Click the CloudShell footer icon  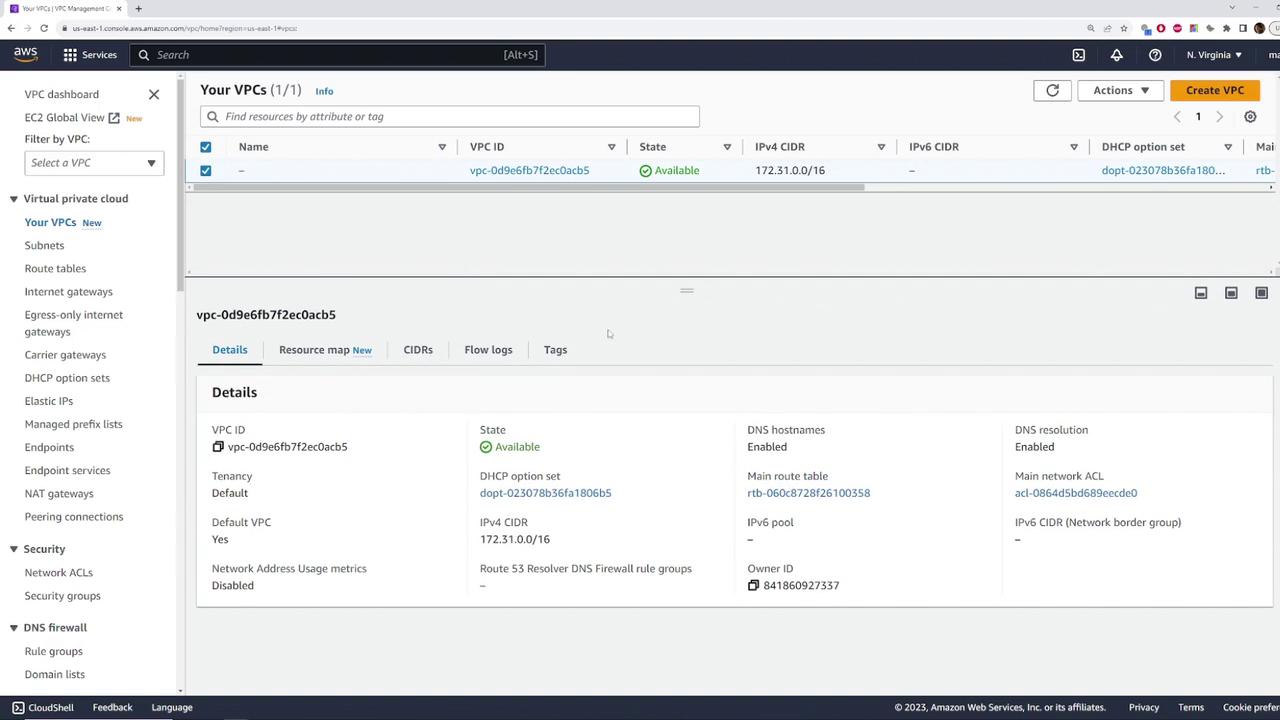pos(18,707)
